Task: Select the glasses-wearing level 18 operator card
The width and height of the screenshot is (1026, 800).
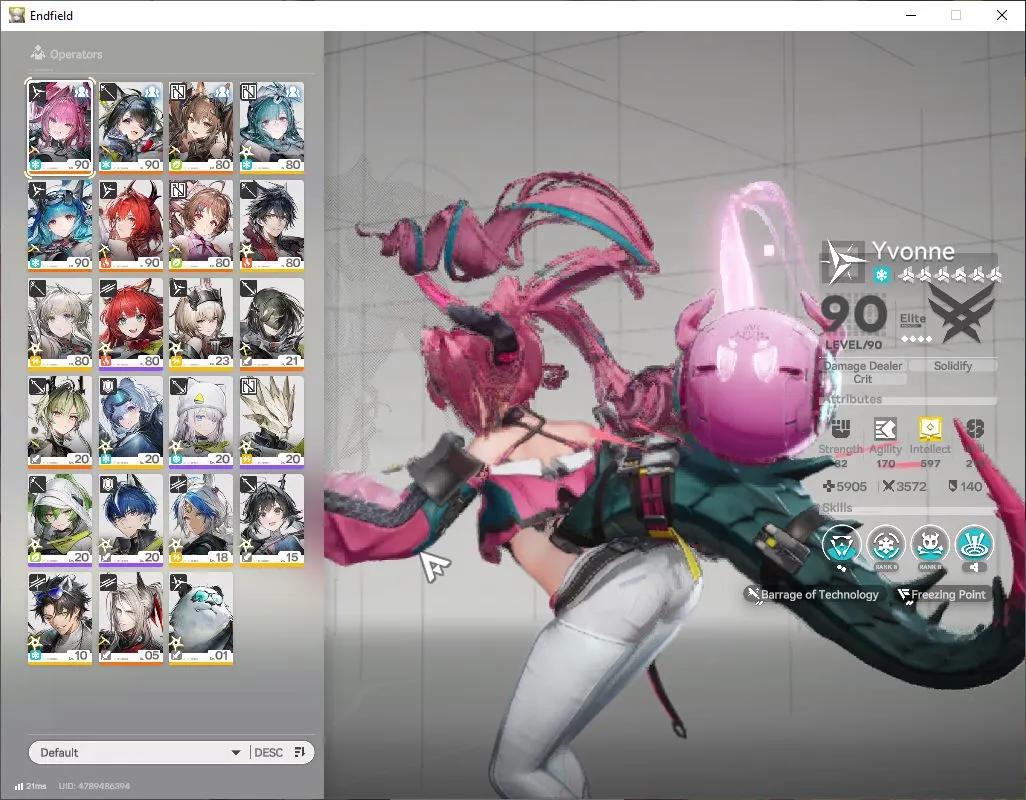Action: (x=201, y=520)
